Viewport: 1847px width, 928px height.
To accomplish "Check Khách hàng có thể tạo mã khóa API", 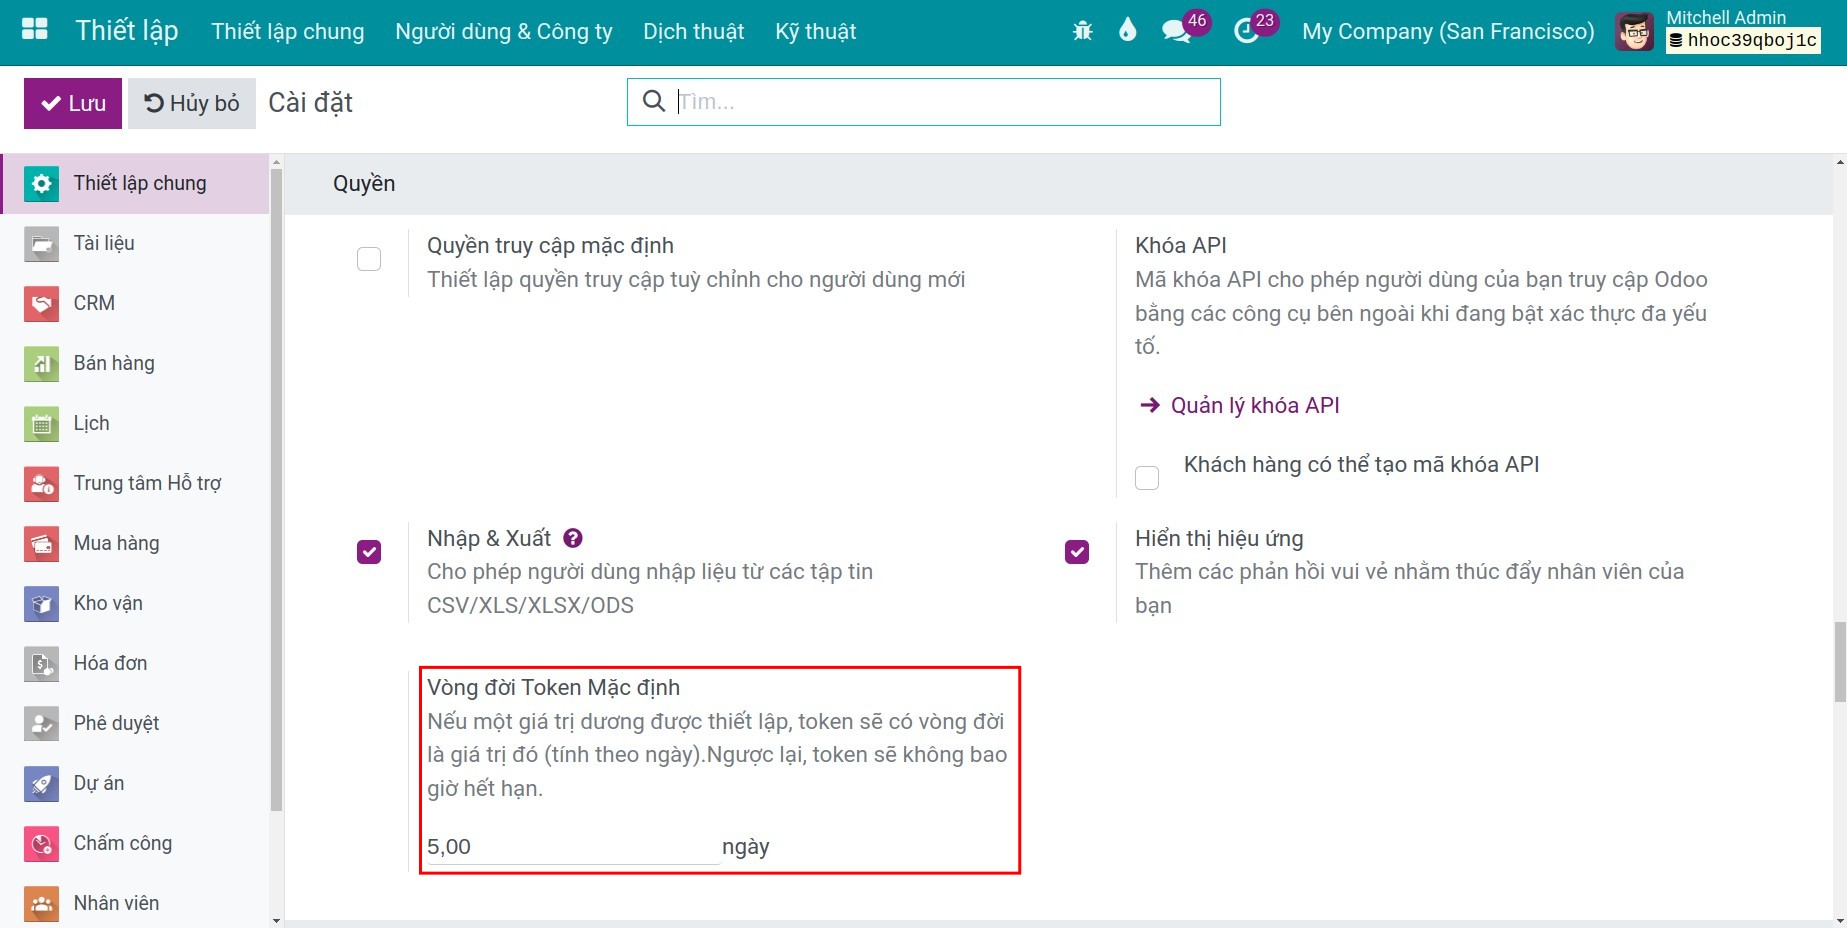I will coord(1146,477).
